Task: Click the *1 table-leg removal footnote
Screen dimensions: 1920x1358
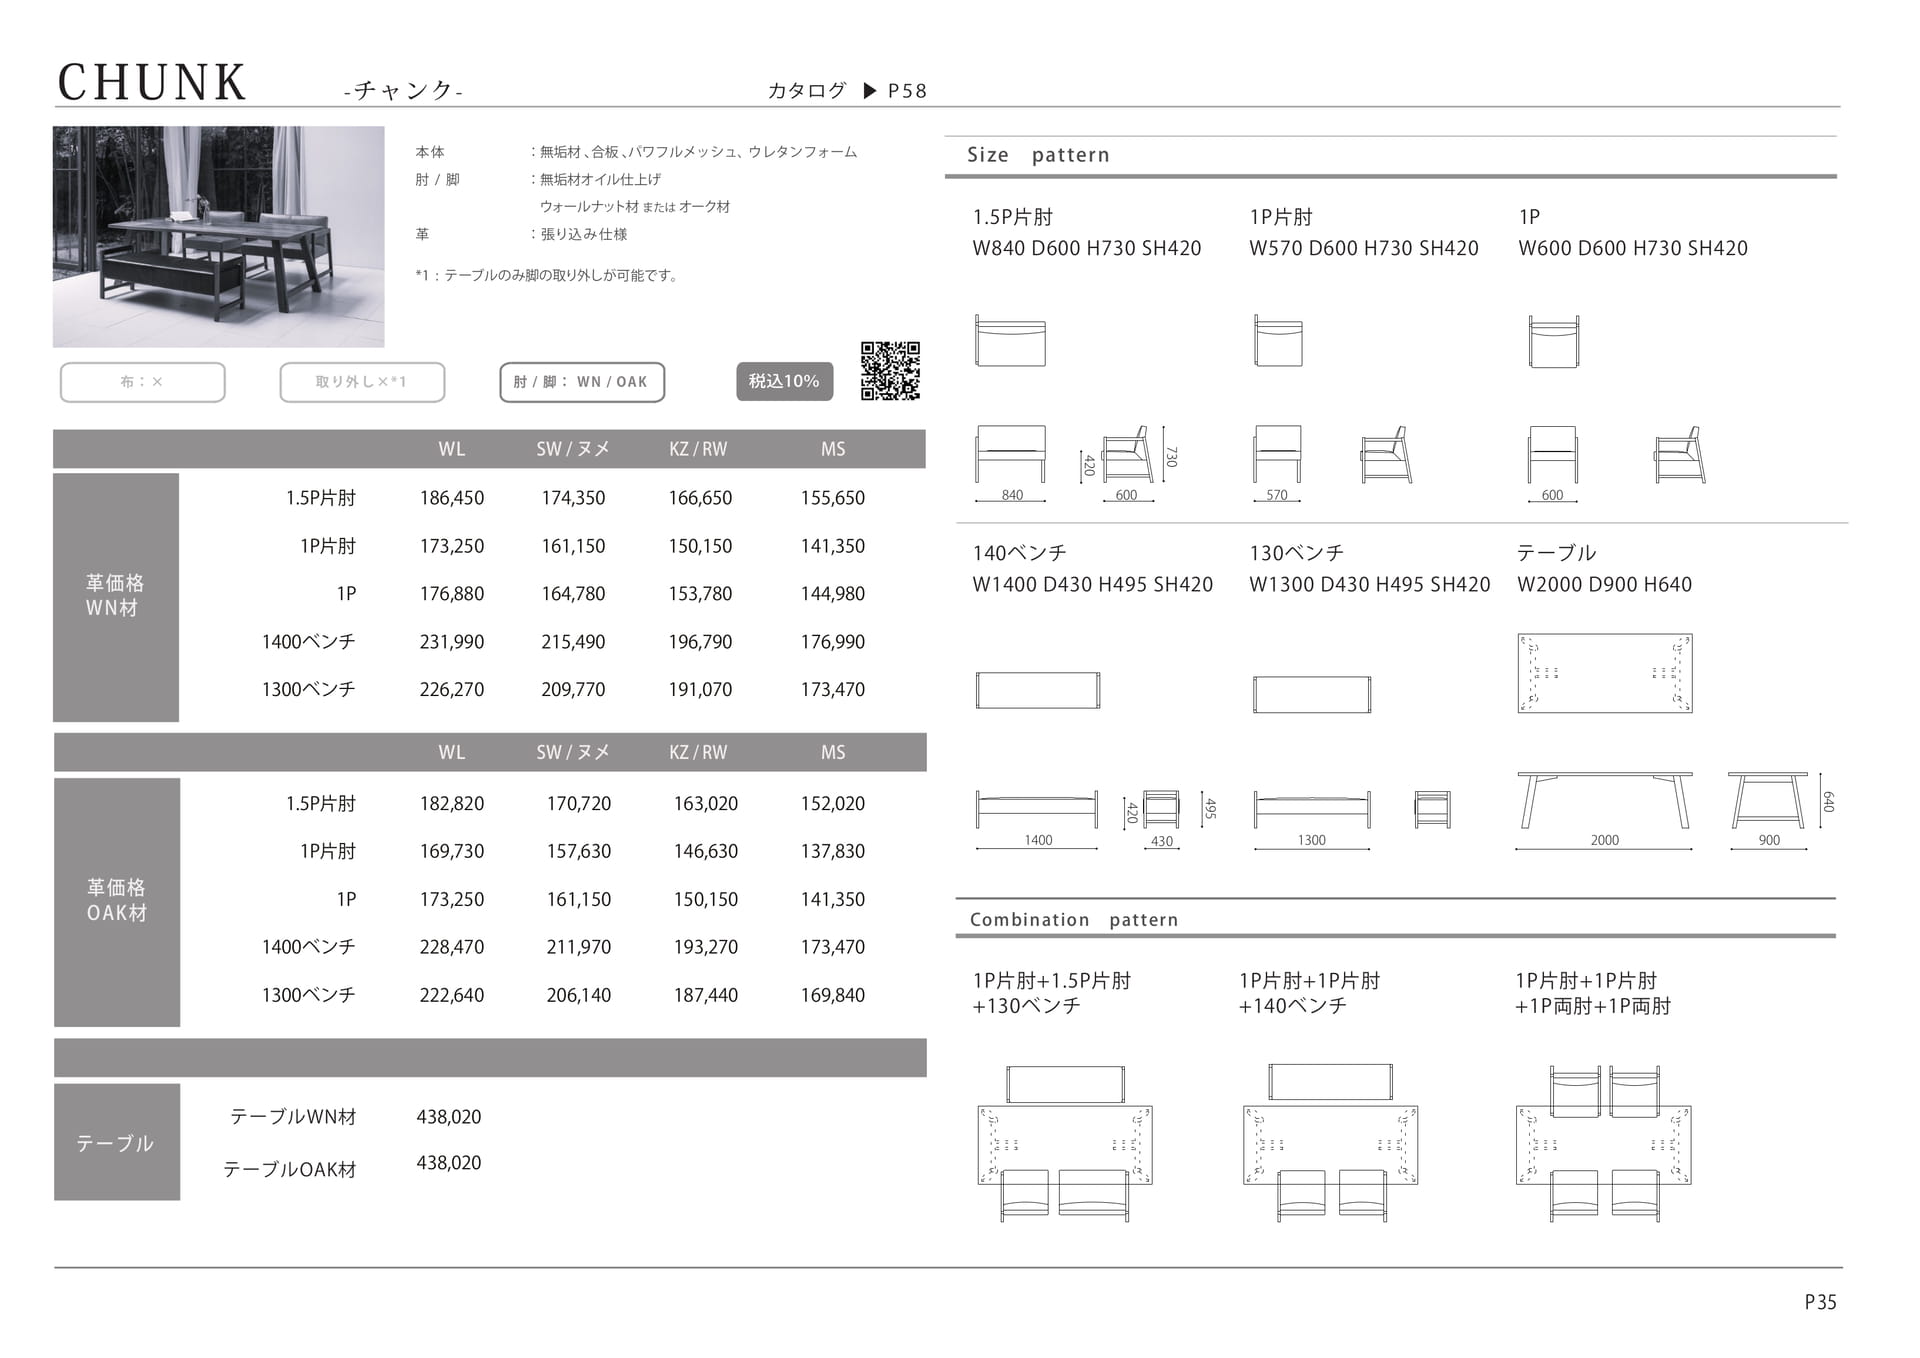Action: (549, 275)
